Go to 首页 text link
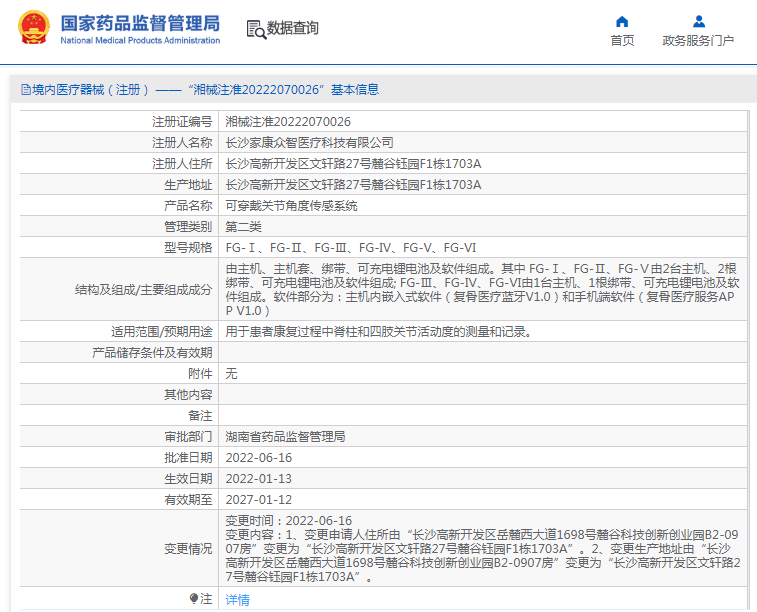The height and width of the screenshot is (612, 757). (622, 41)
